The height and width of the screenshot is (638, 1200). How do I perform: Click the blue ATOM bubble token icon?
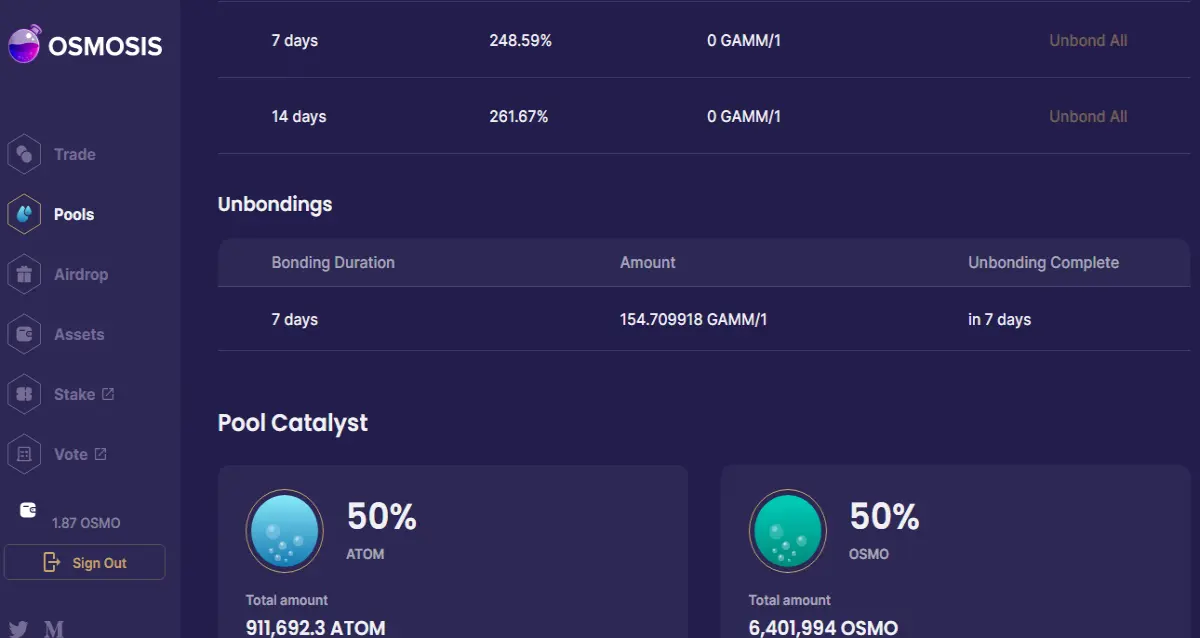coord(285,531)
